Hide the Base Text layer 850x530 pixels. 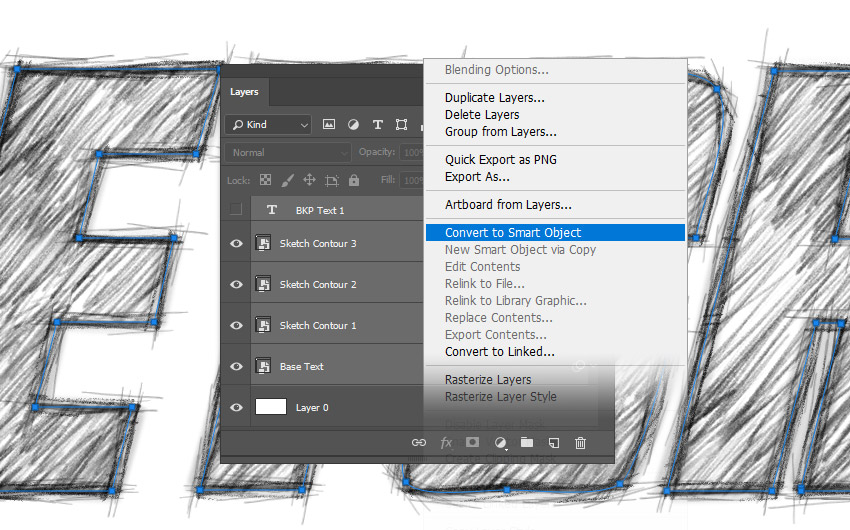[236, 366]
